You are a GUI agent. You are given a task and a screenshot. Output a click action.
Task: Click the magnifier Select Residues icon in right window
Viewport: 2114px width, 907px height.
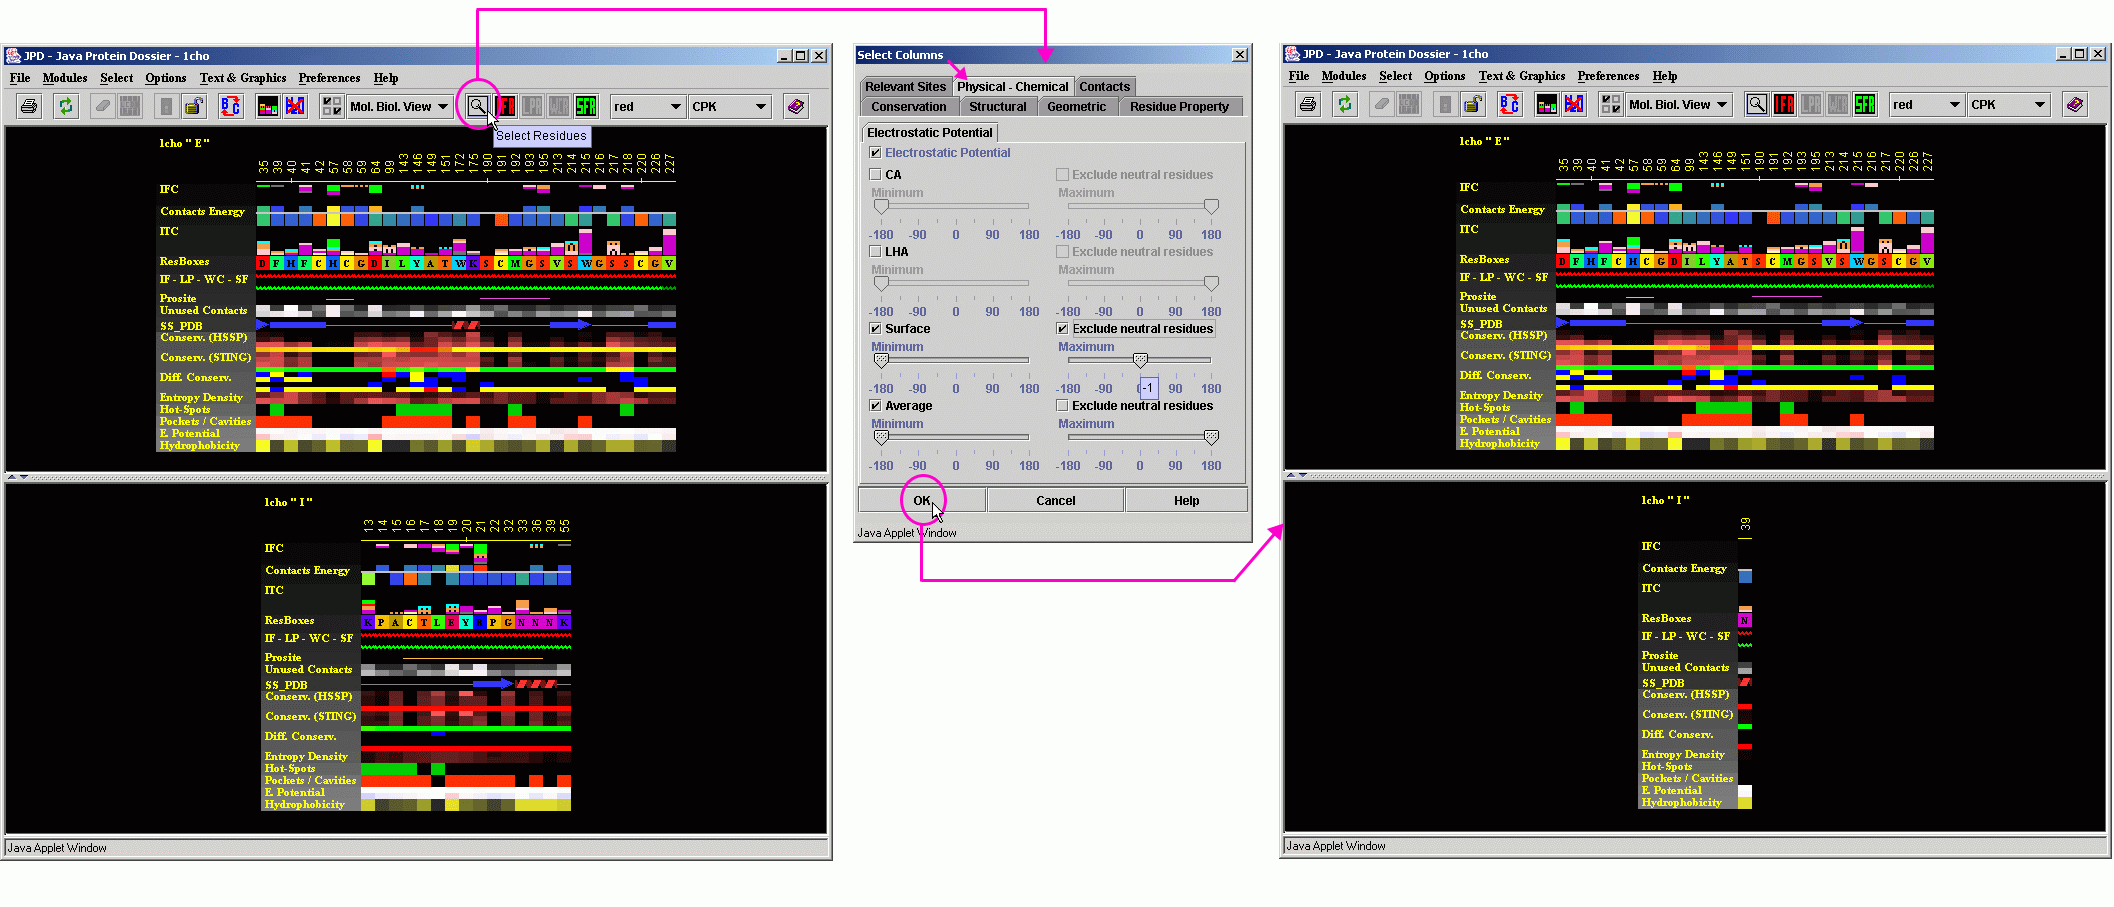tap(1756, 104)
